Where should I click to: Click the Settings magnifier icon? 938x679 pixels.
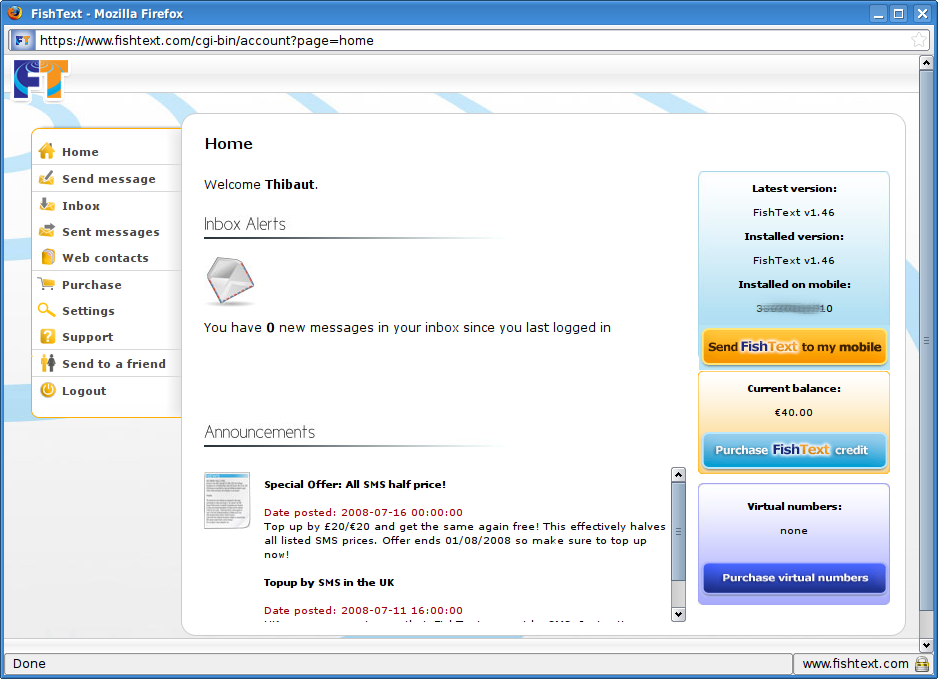46,311
